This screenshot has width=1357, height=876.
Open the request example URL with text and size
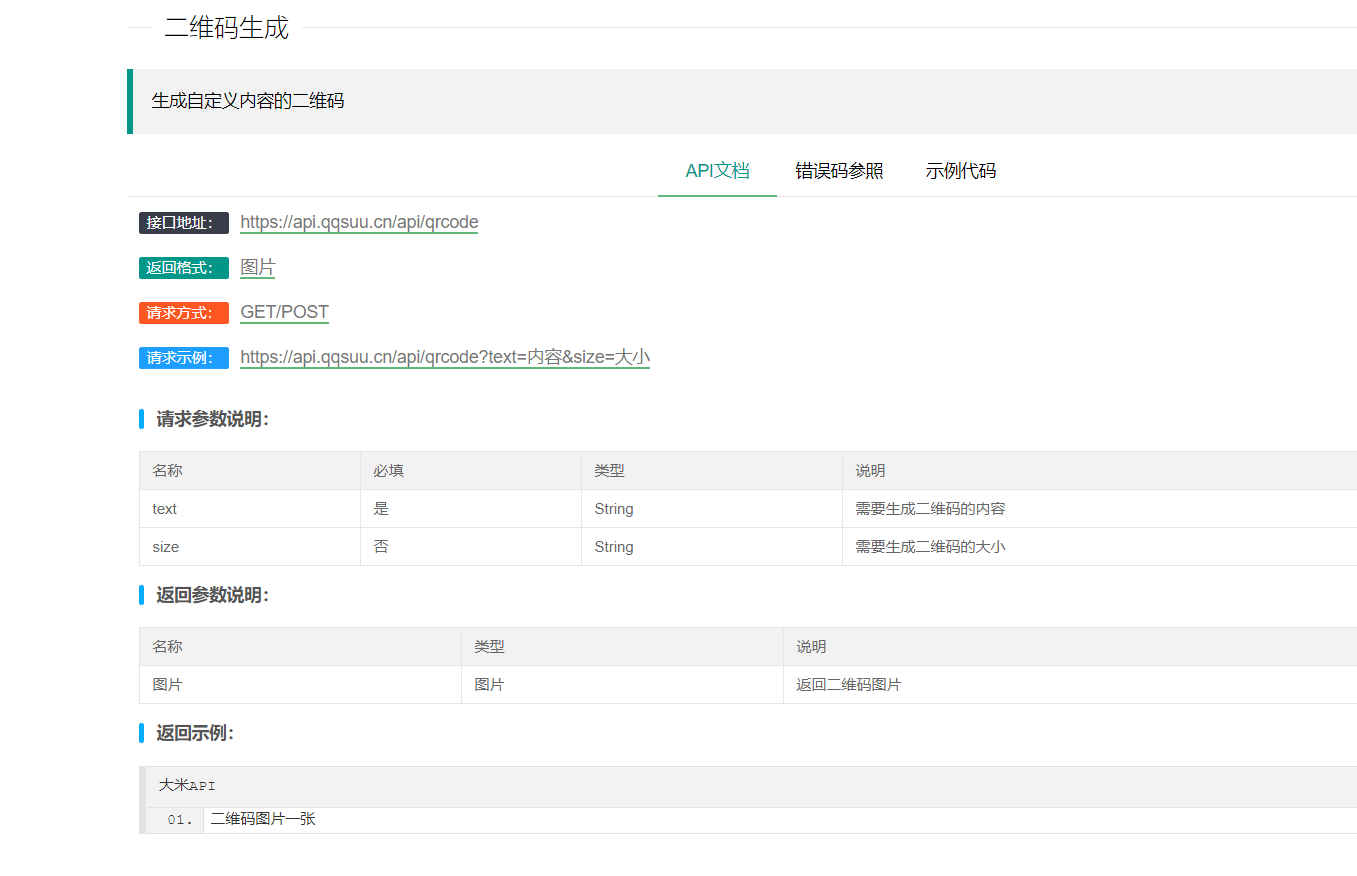click(x=445, y=357)
